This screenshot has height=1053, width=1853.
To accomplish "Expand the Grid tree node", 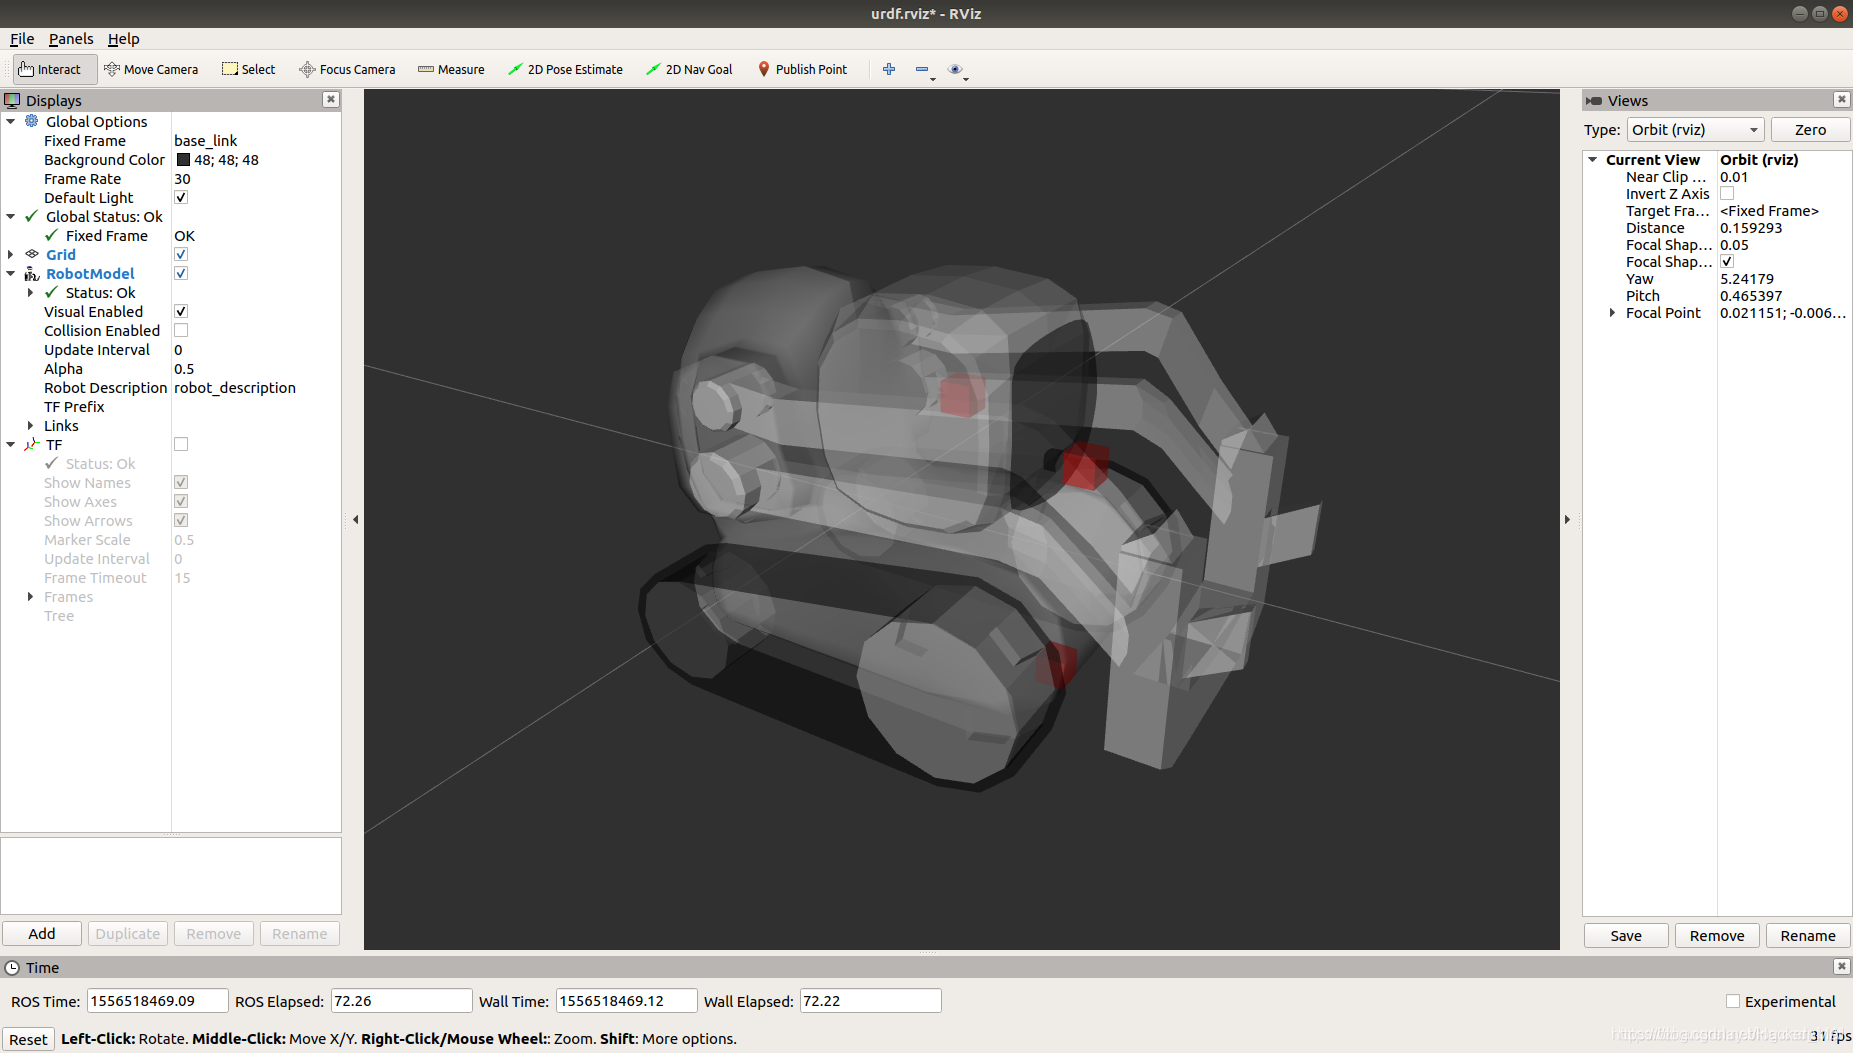I will 11,254.
